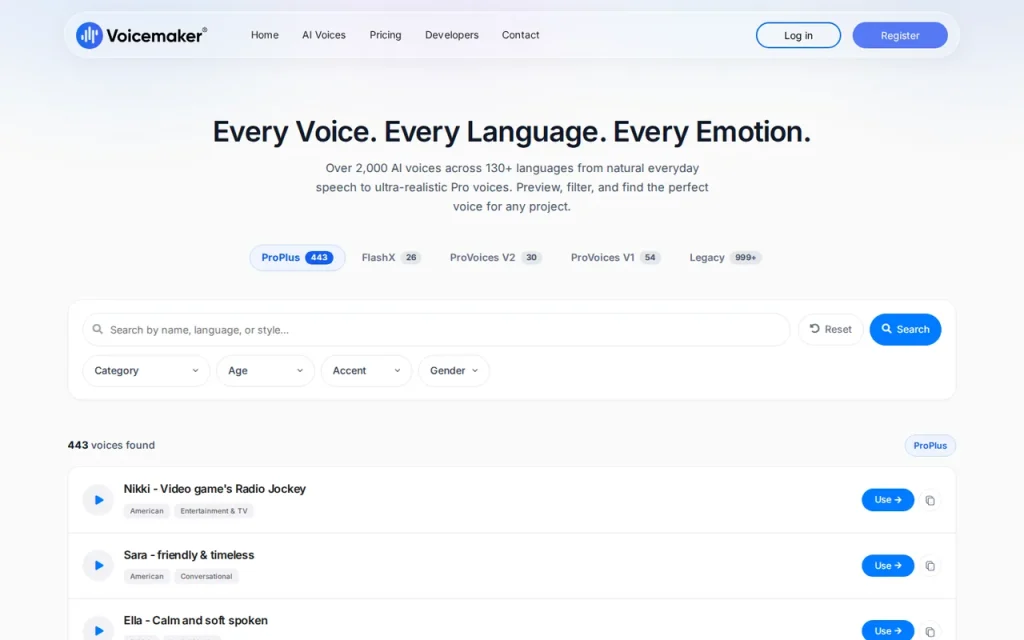Open the Category dropdown
The height and width of the screenshot is (640, 1024).
146,371
